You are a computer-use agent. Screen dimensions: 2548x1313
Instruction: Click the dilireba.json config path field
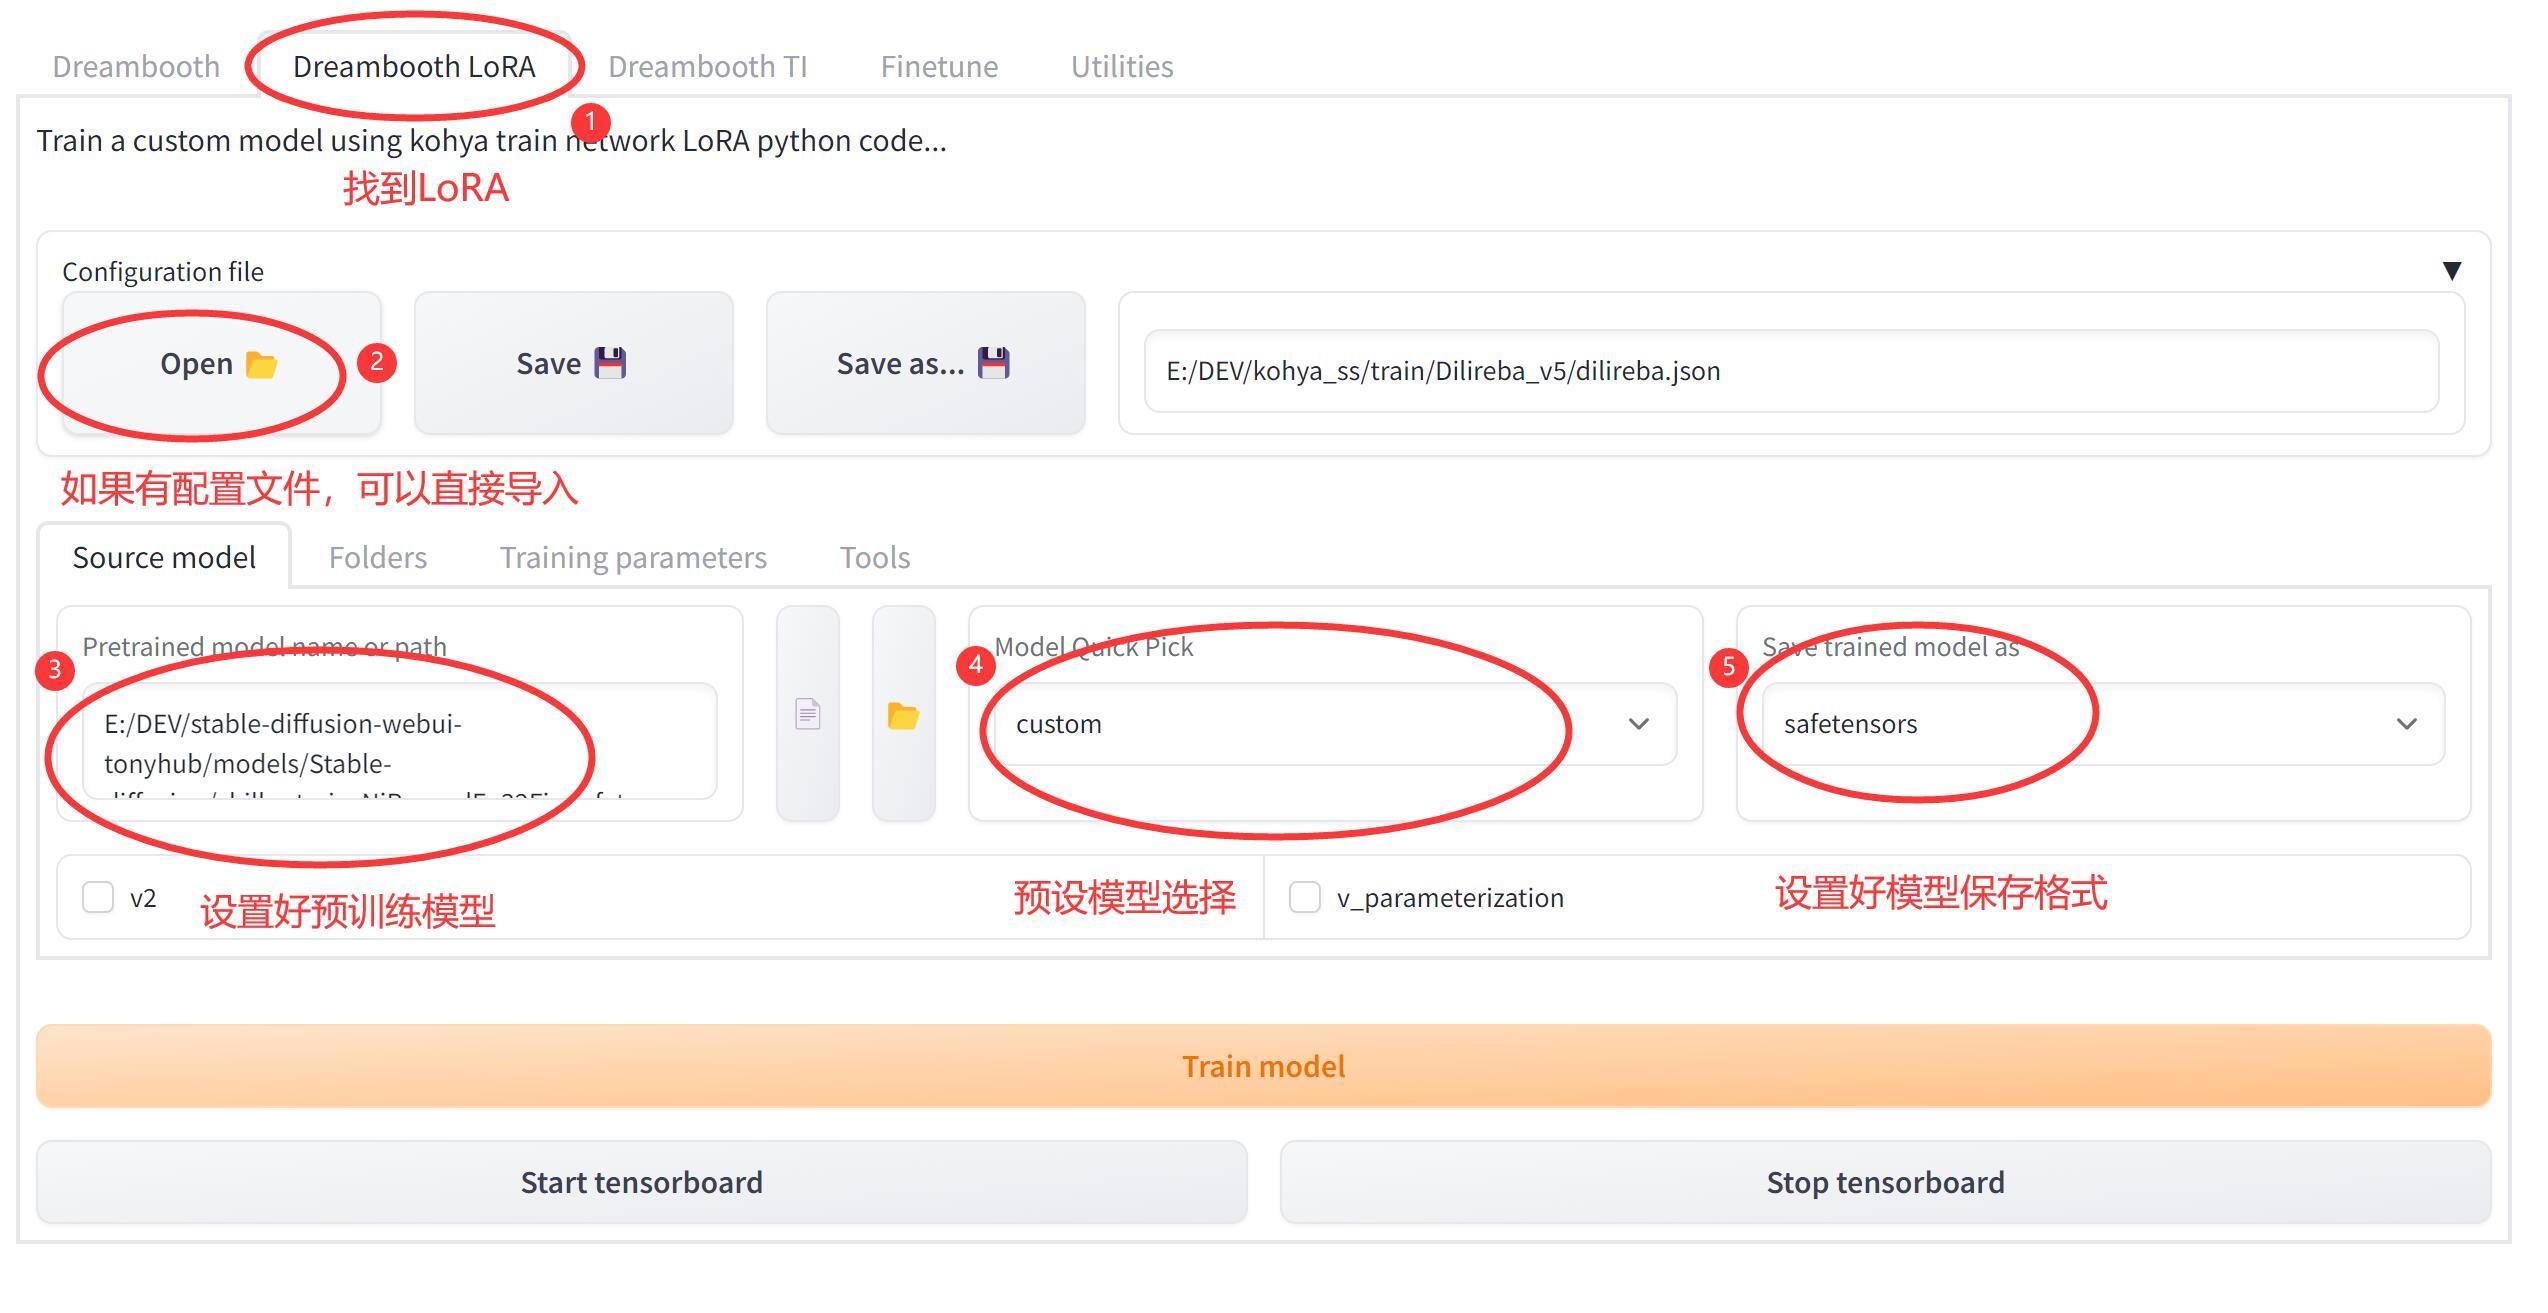coord(1790,371)
